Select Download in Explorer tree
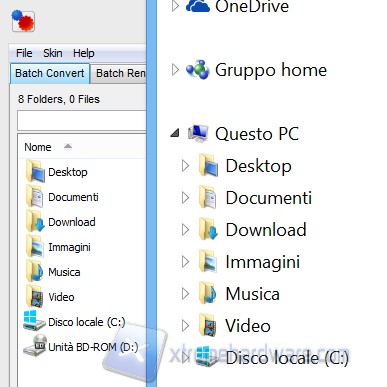Viewport: 387px width, 387px height. (x=266, y=230)
